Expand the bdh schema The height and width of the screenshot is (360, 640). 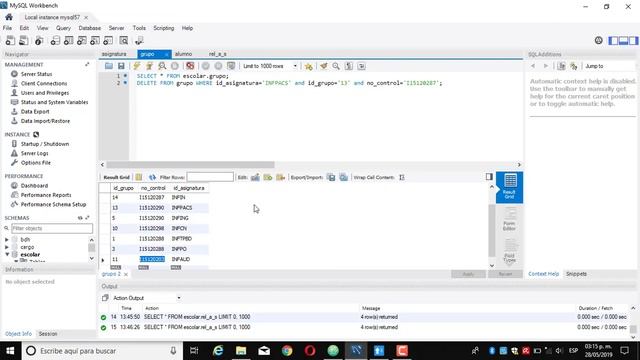tap(7, 240)
